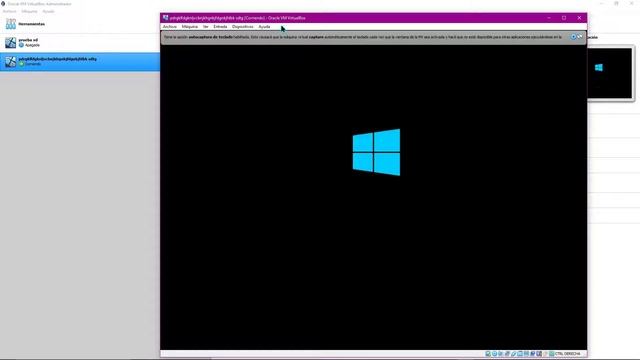Click the keyboard capture status icon
640x360 pixels.
pyautogui.click(x=551, y=353)
